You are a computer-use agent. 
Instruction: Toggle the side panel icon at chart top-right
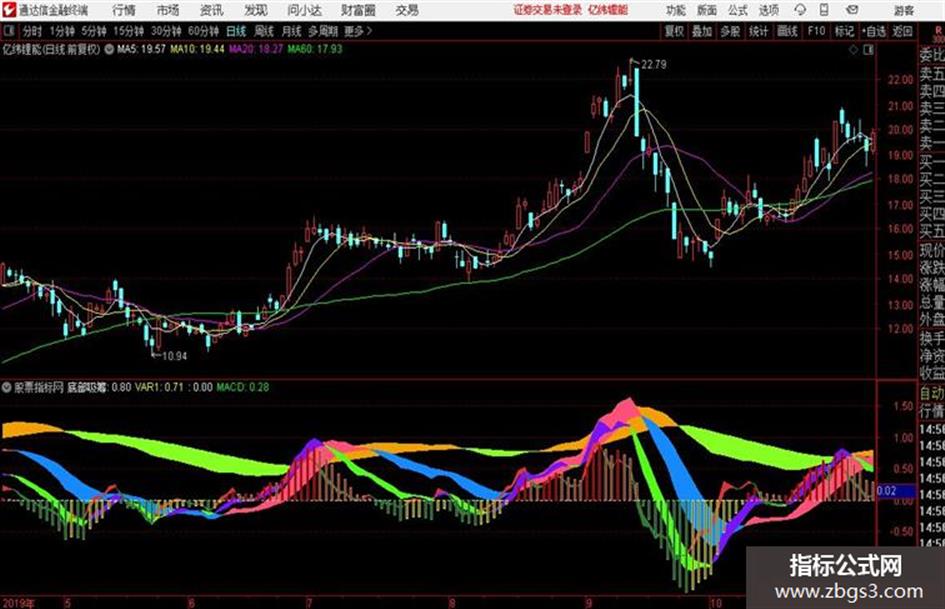click(868, 50)
